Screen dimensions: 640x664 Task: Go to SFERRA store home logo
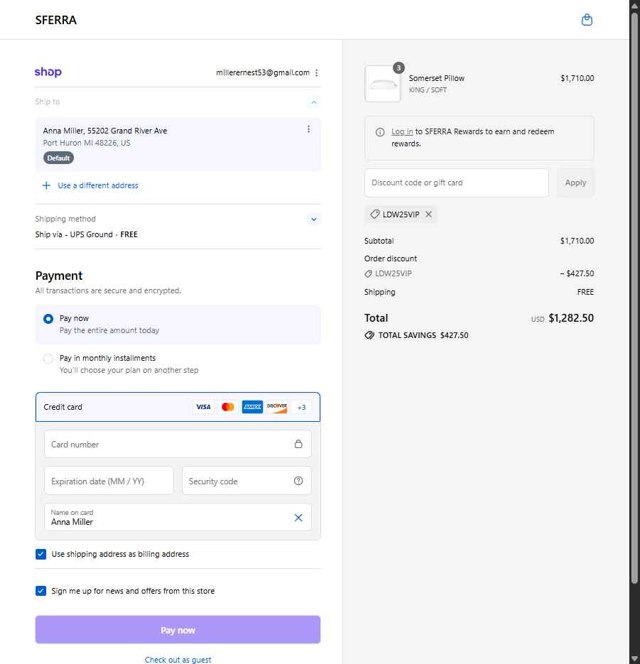(56, 20)
